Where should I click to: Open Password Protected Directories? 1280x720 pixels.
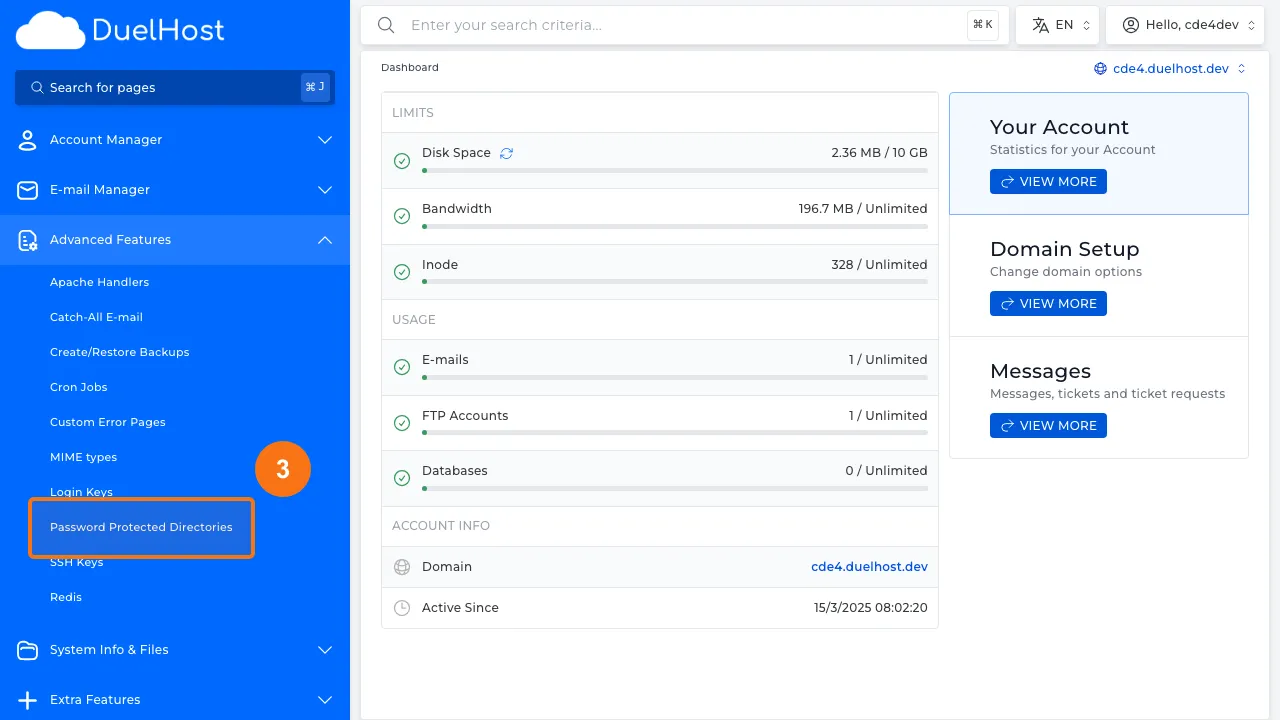(141, 527)
